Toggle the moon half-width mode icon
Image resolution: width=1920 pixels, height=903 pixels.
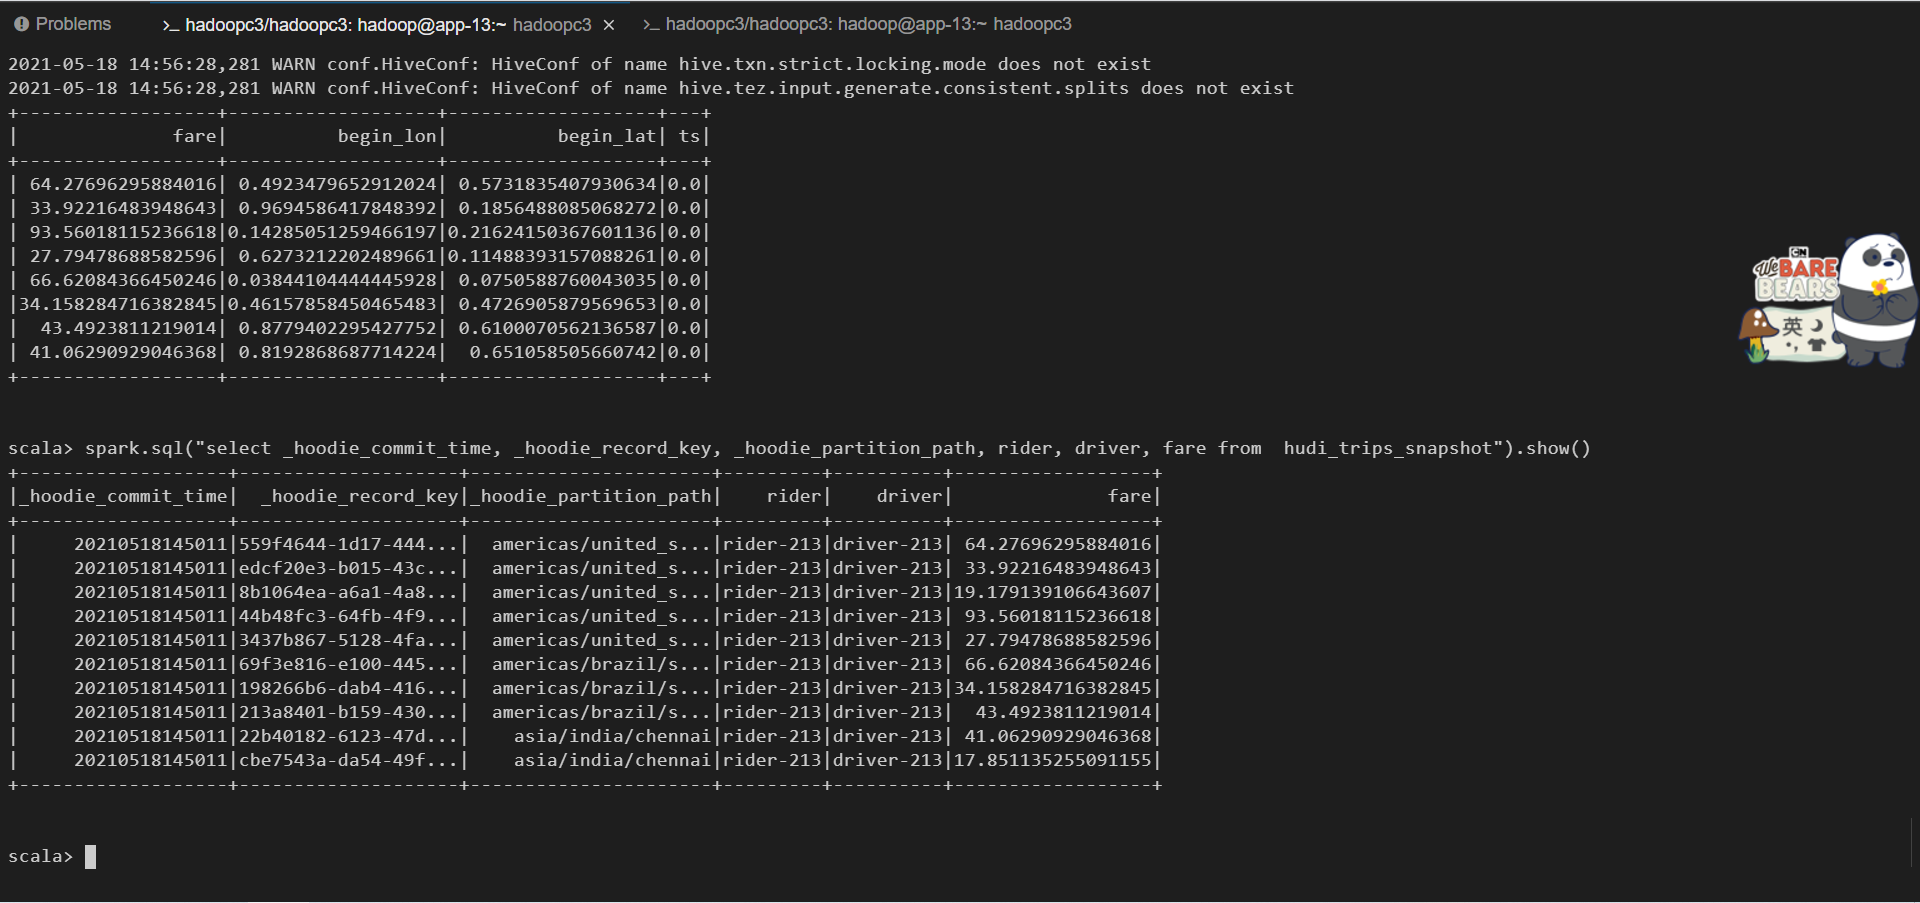[1817, 326]
